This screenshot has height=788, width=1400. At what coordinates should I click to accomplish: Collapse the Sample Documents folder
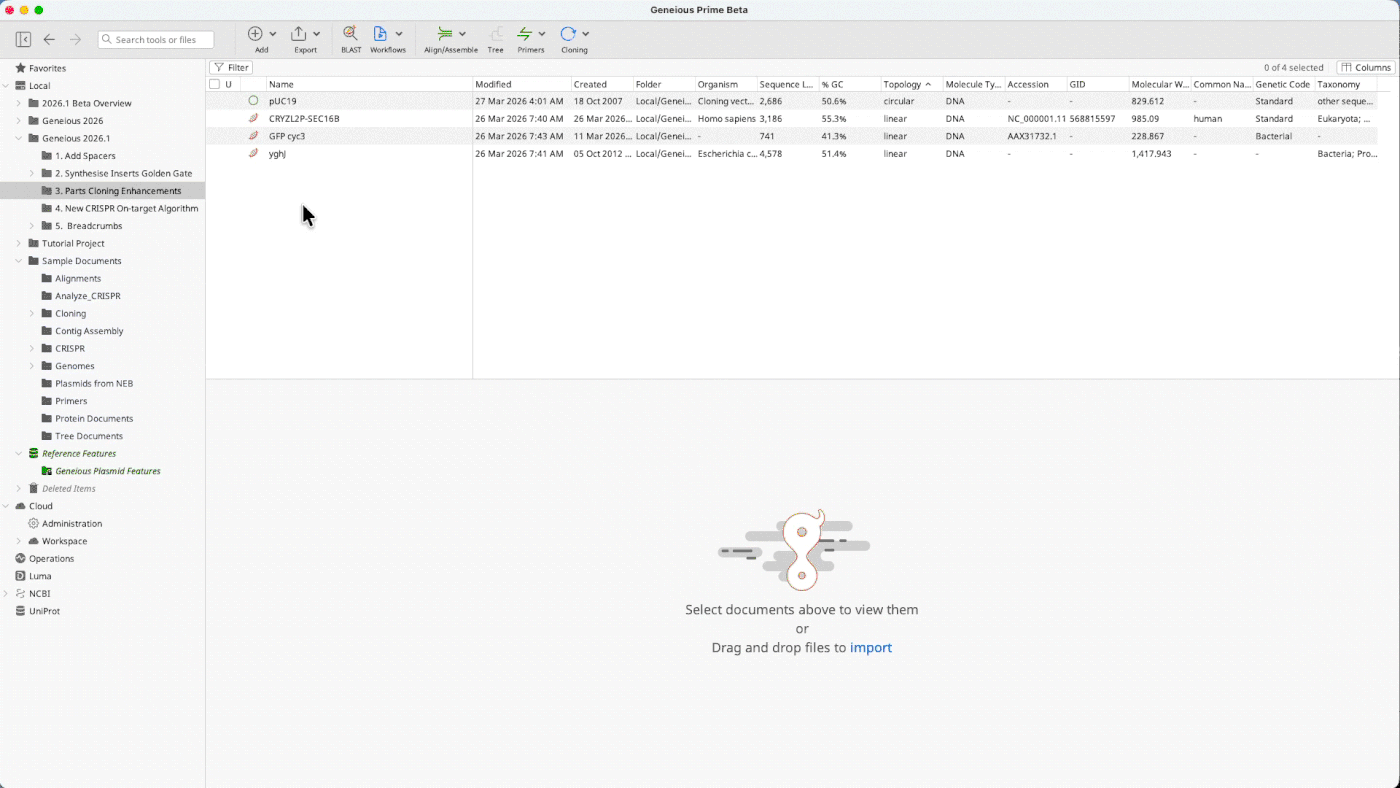19,261
